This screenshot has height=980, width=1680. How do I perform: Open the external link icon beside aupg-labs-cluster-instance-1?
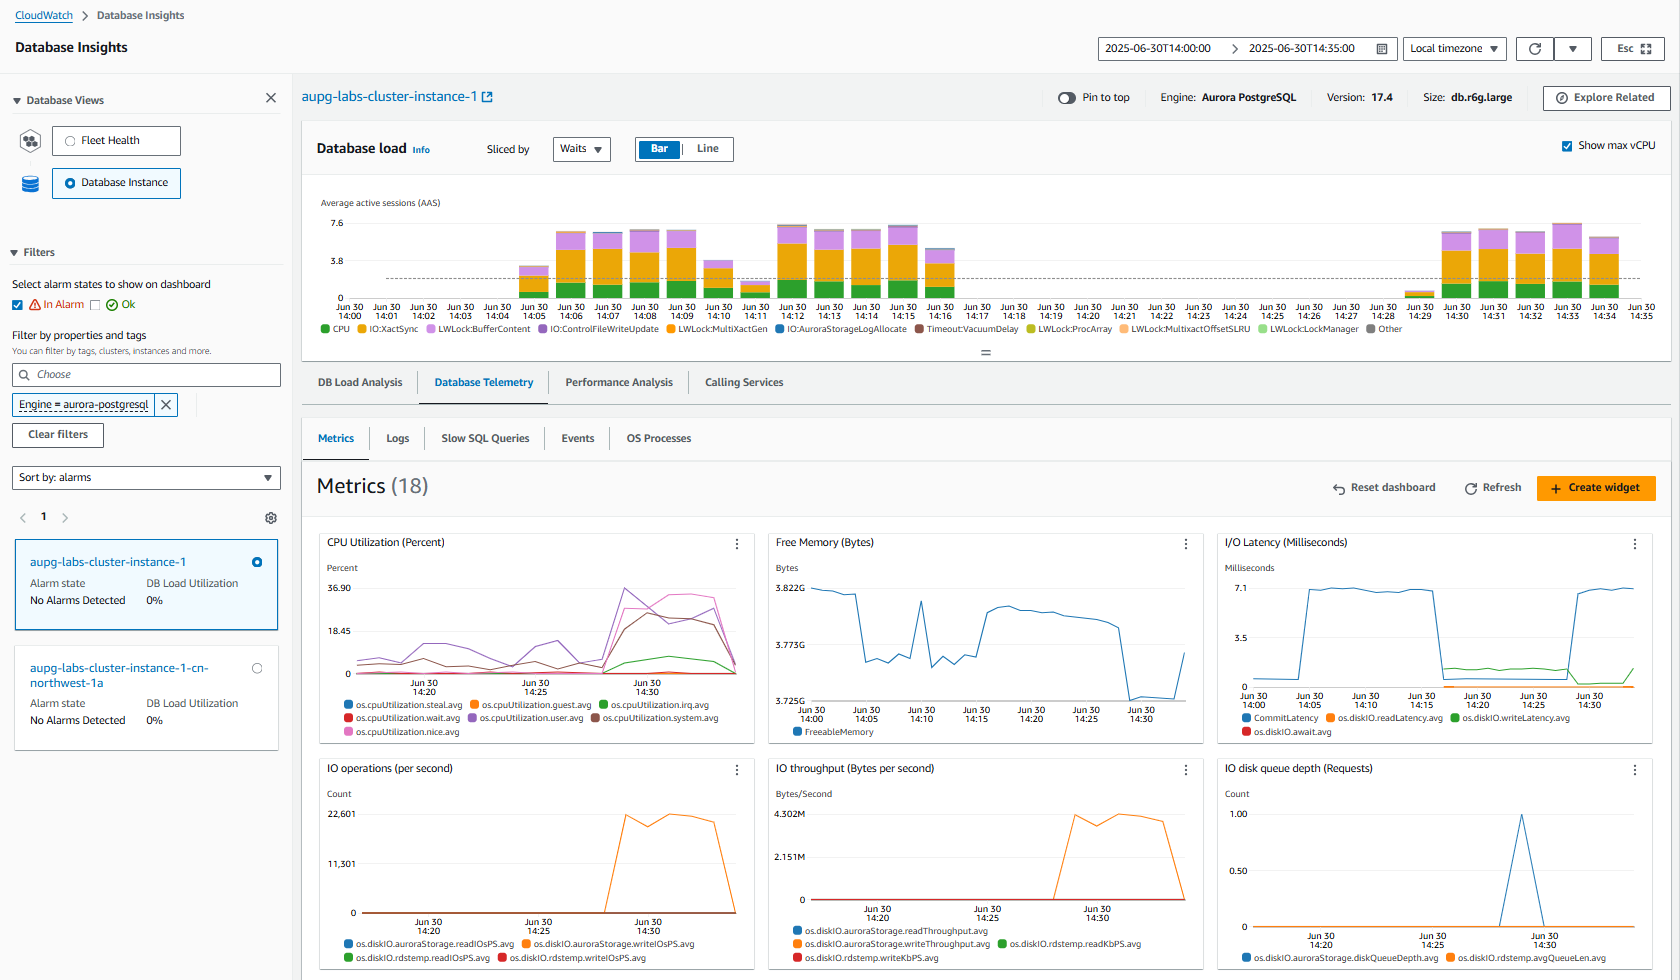[x=487, y=97]
